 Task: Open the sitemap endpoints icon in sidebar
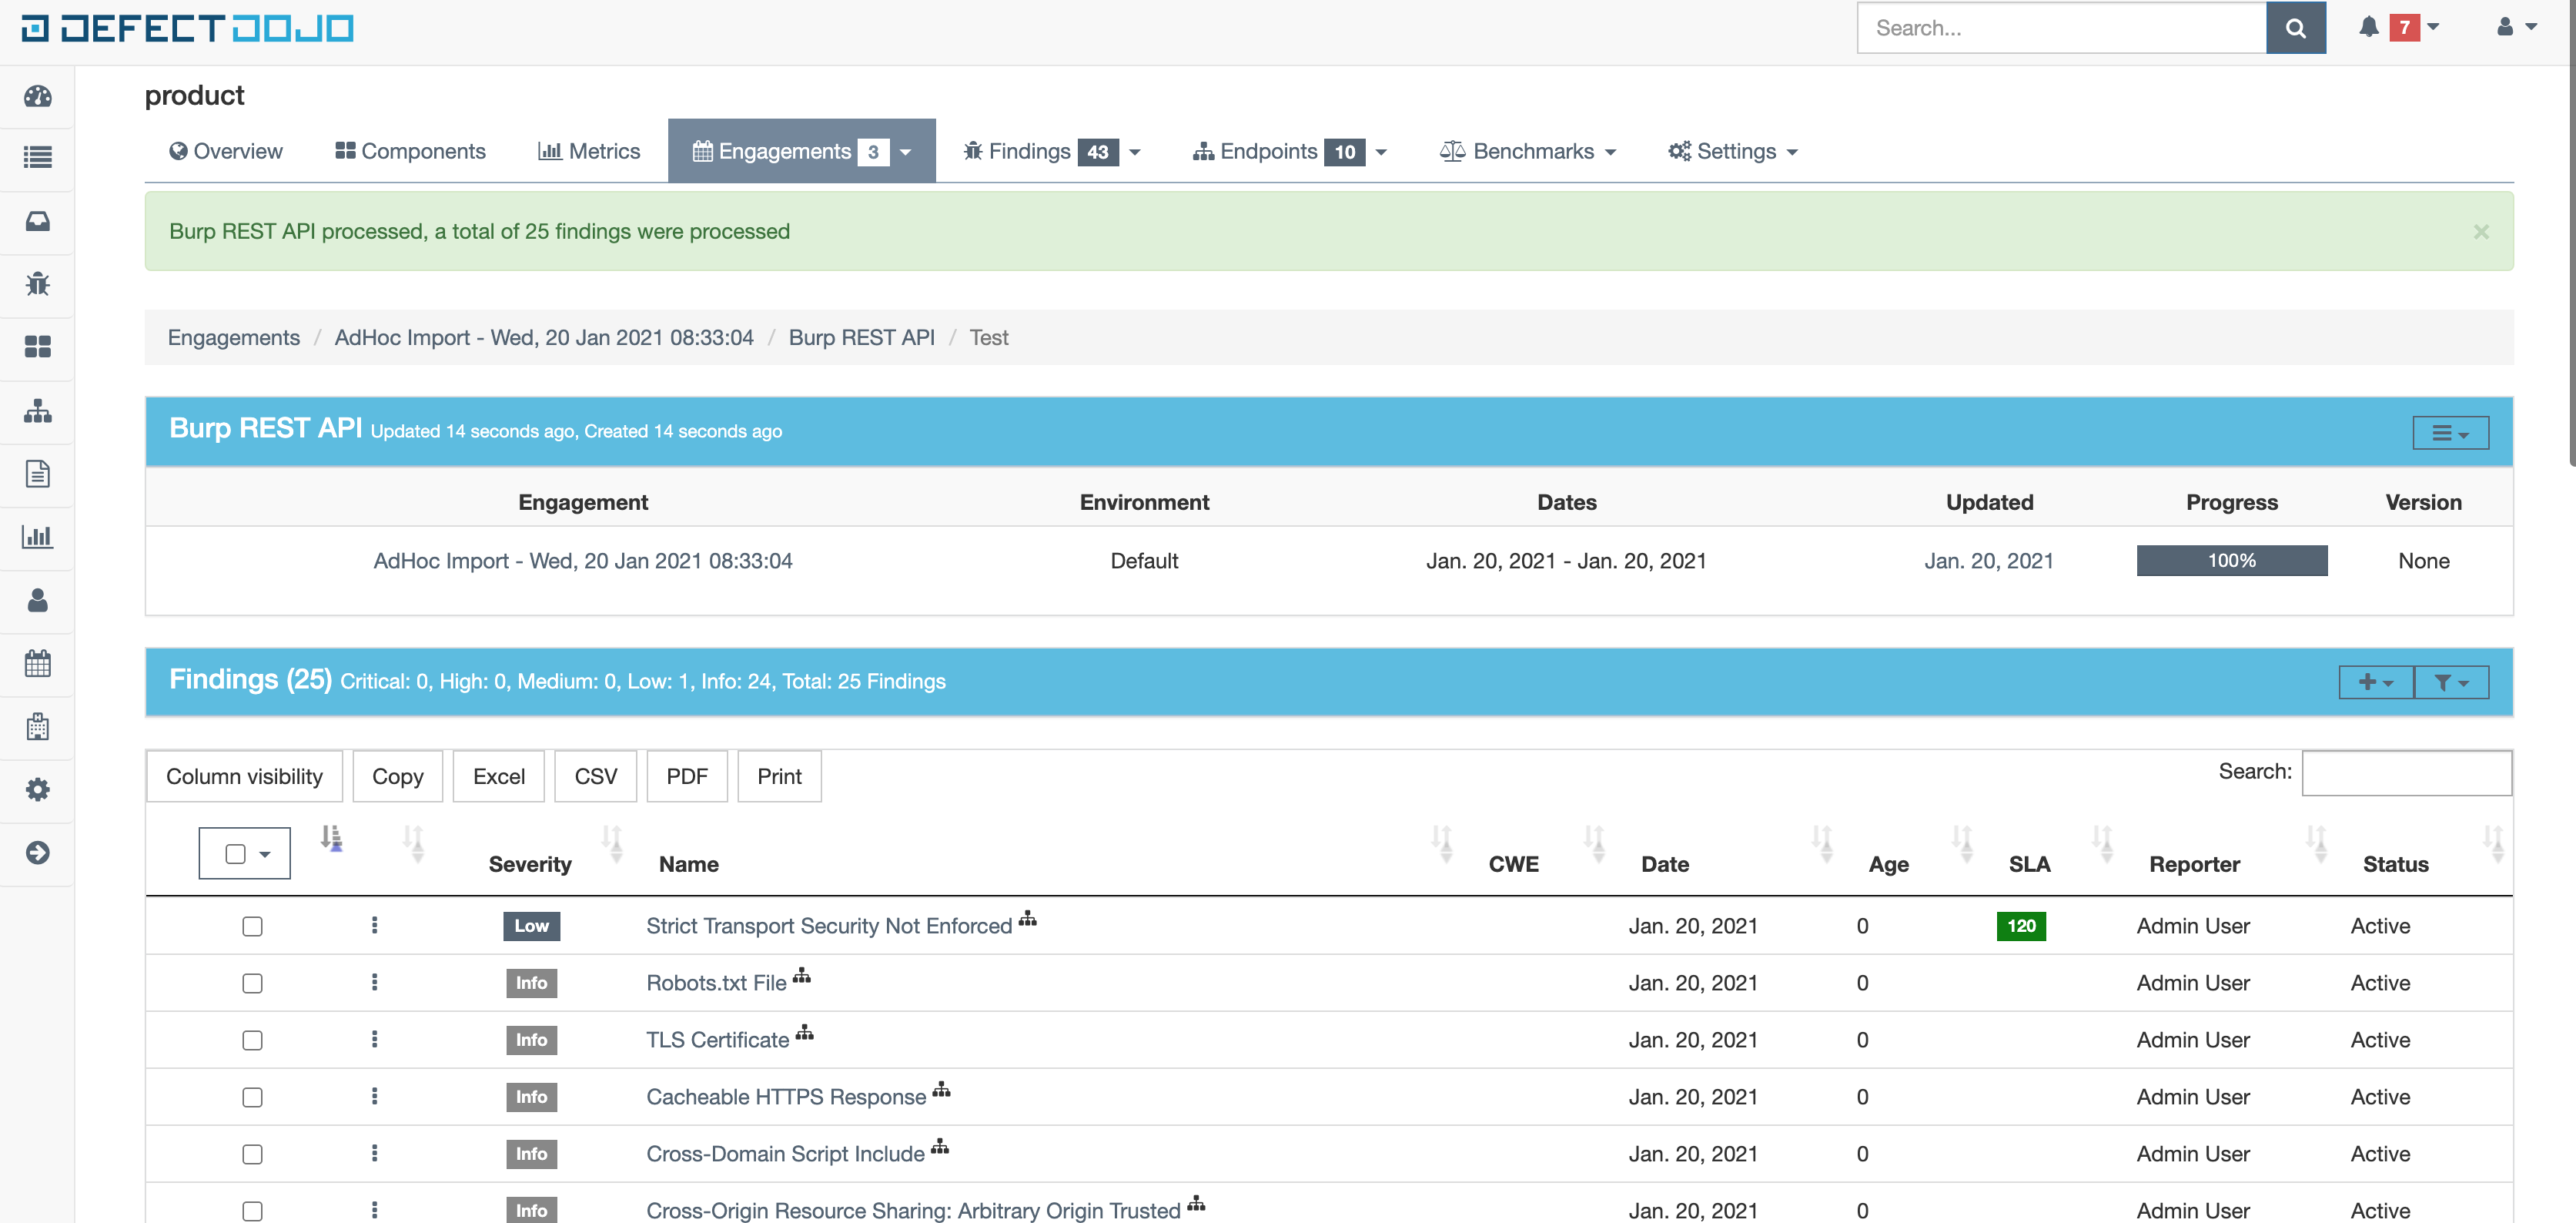click(x=37, y=411)
